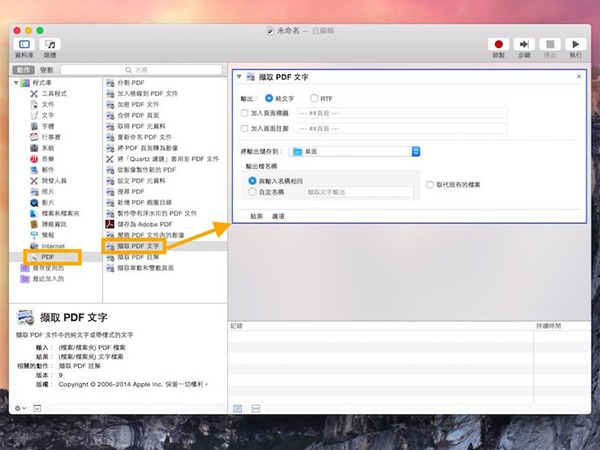Image resolution: width=600 pixels, height=450 pixels.
Task: Remove the 擷取 PDF 文字 action
Action: click(579, 77)
